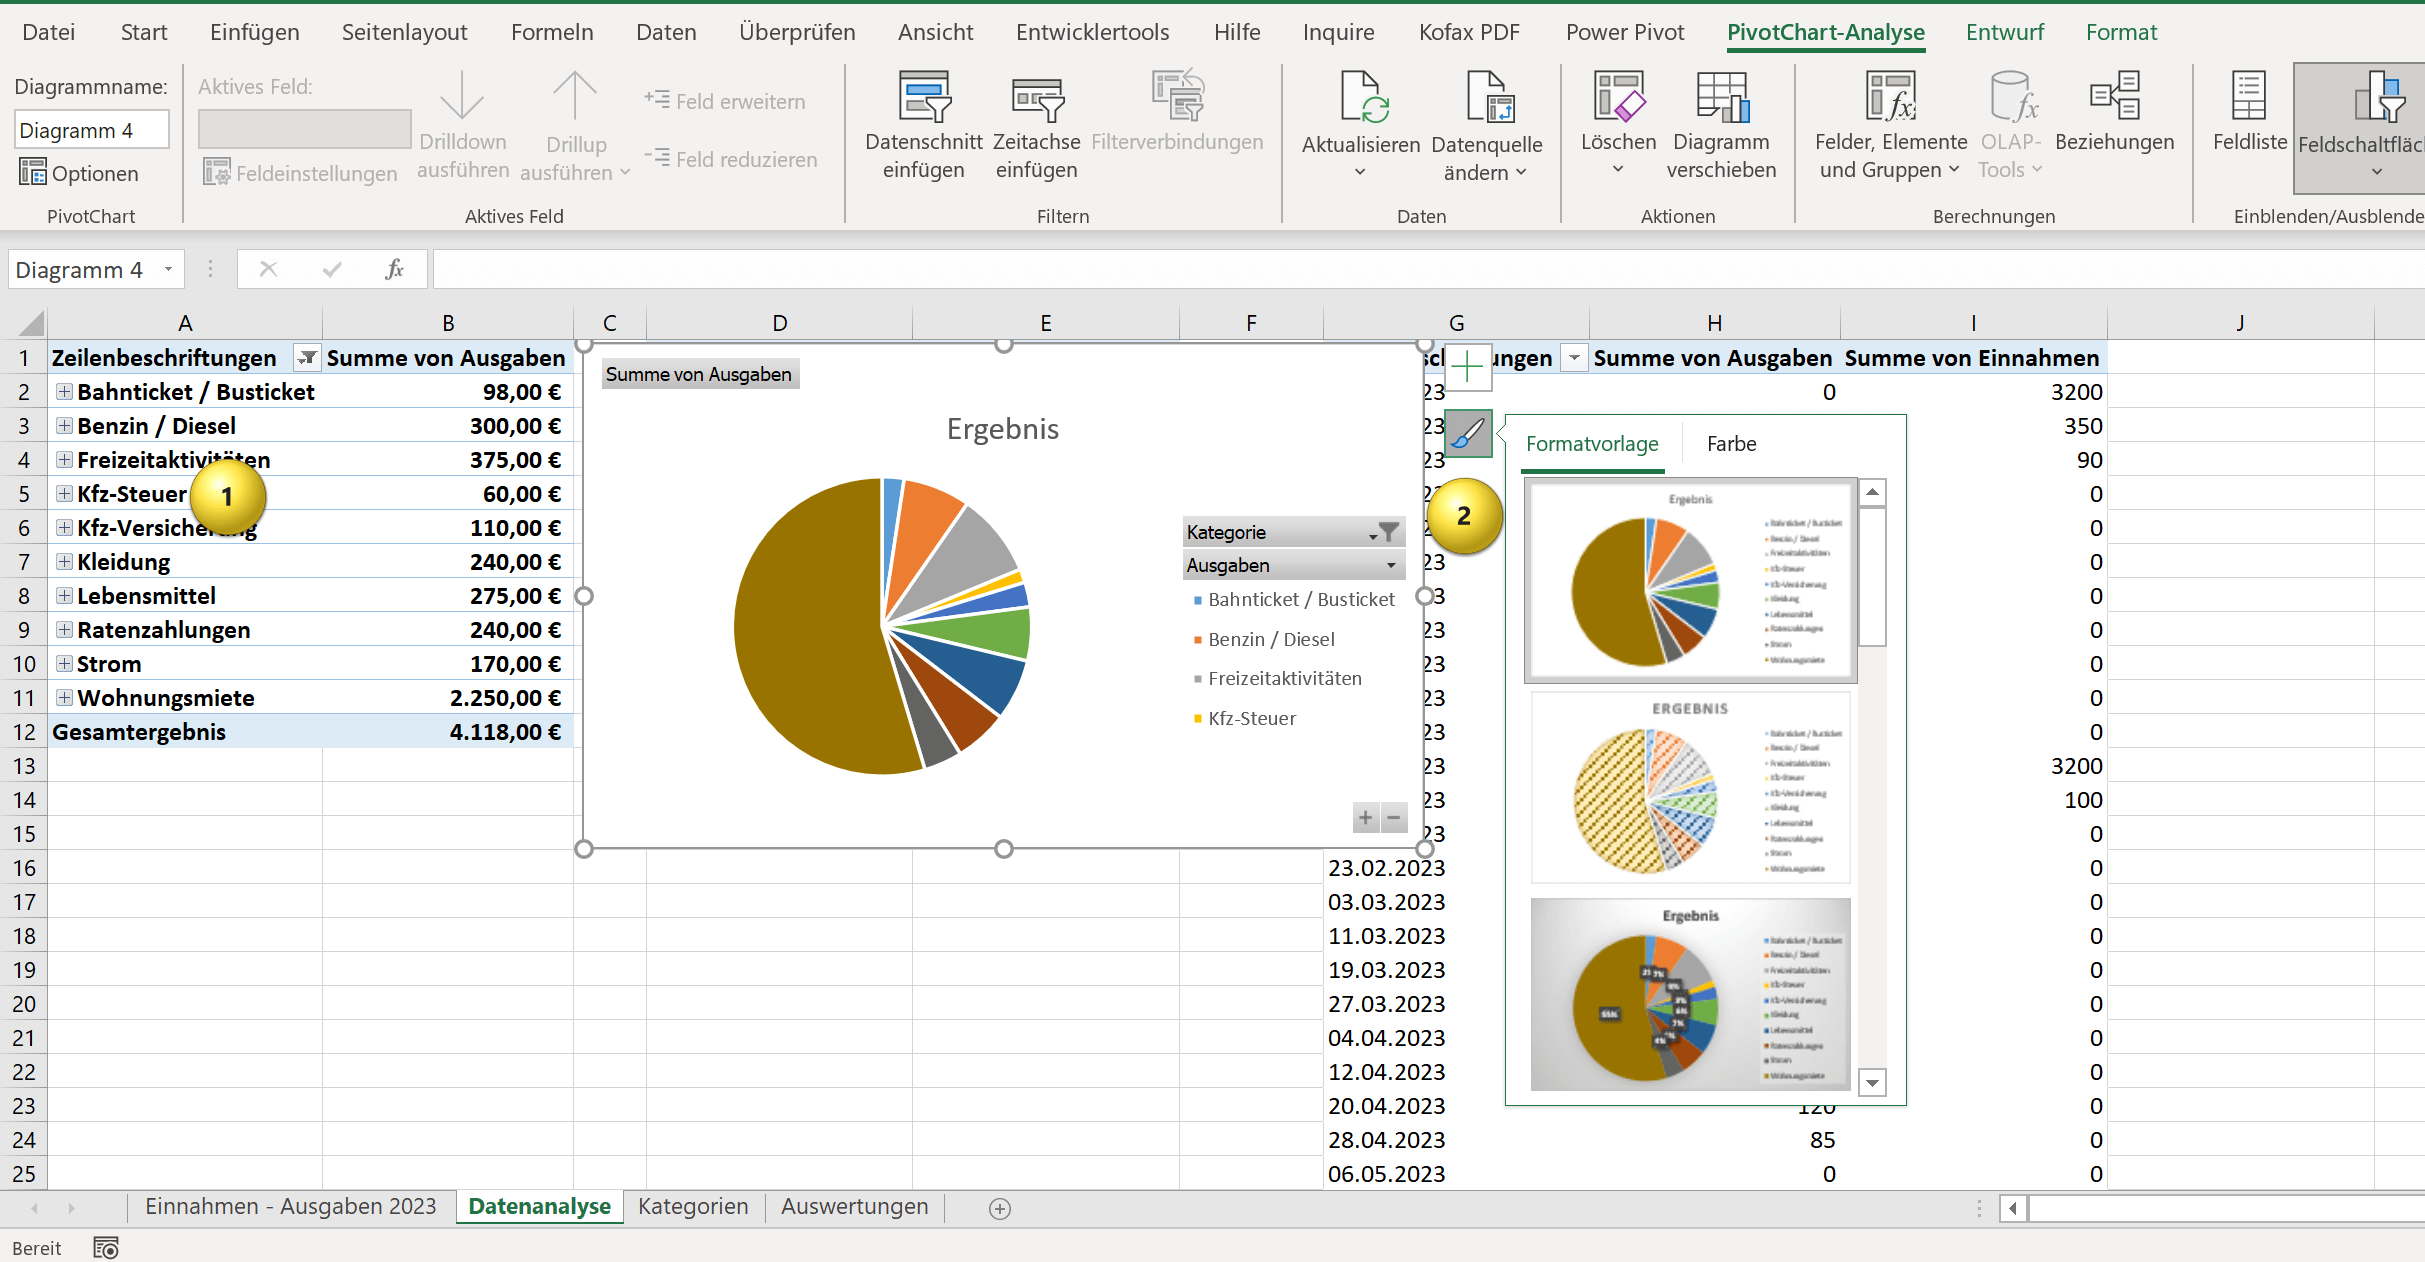The width and height of the screenshot is (2425, 1262).
Task: Open PivotChart Optionen
Action: click(79, 173)
